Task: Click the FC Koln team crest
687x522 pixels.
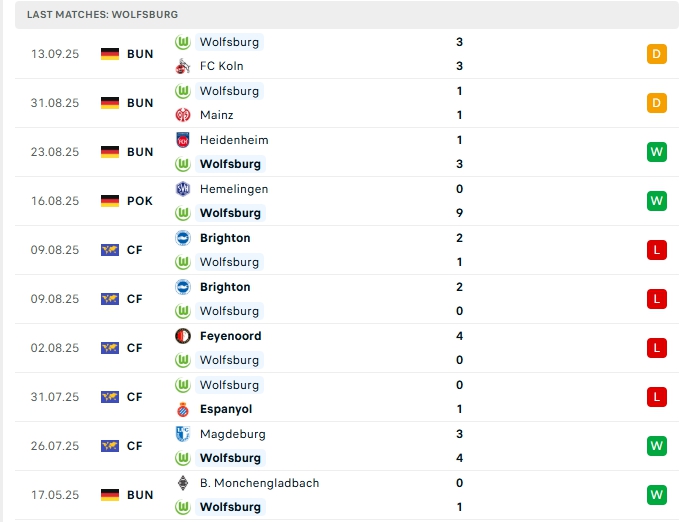Action: tap(183, 66)
